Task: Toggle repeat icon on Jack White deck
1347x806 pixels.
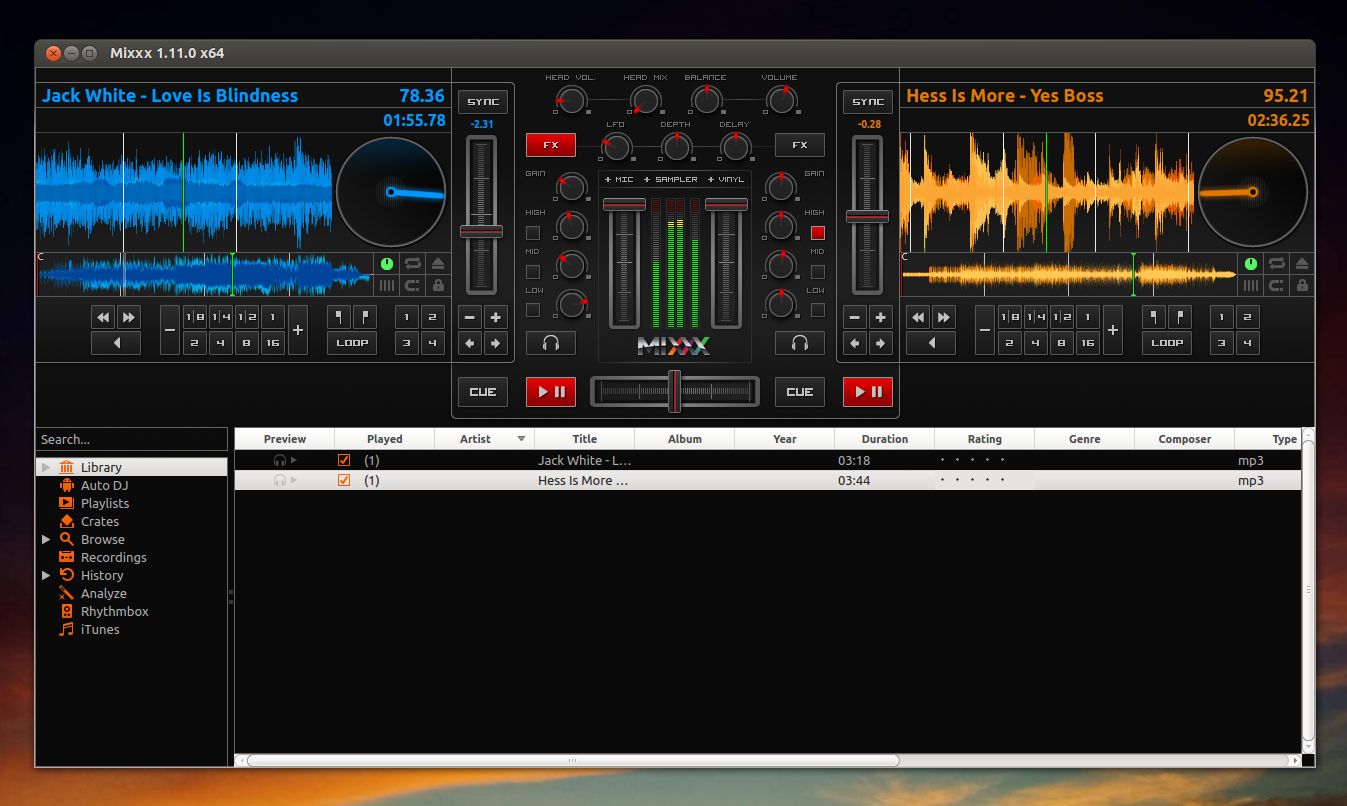Action: (x=412, y=264)
